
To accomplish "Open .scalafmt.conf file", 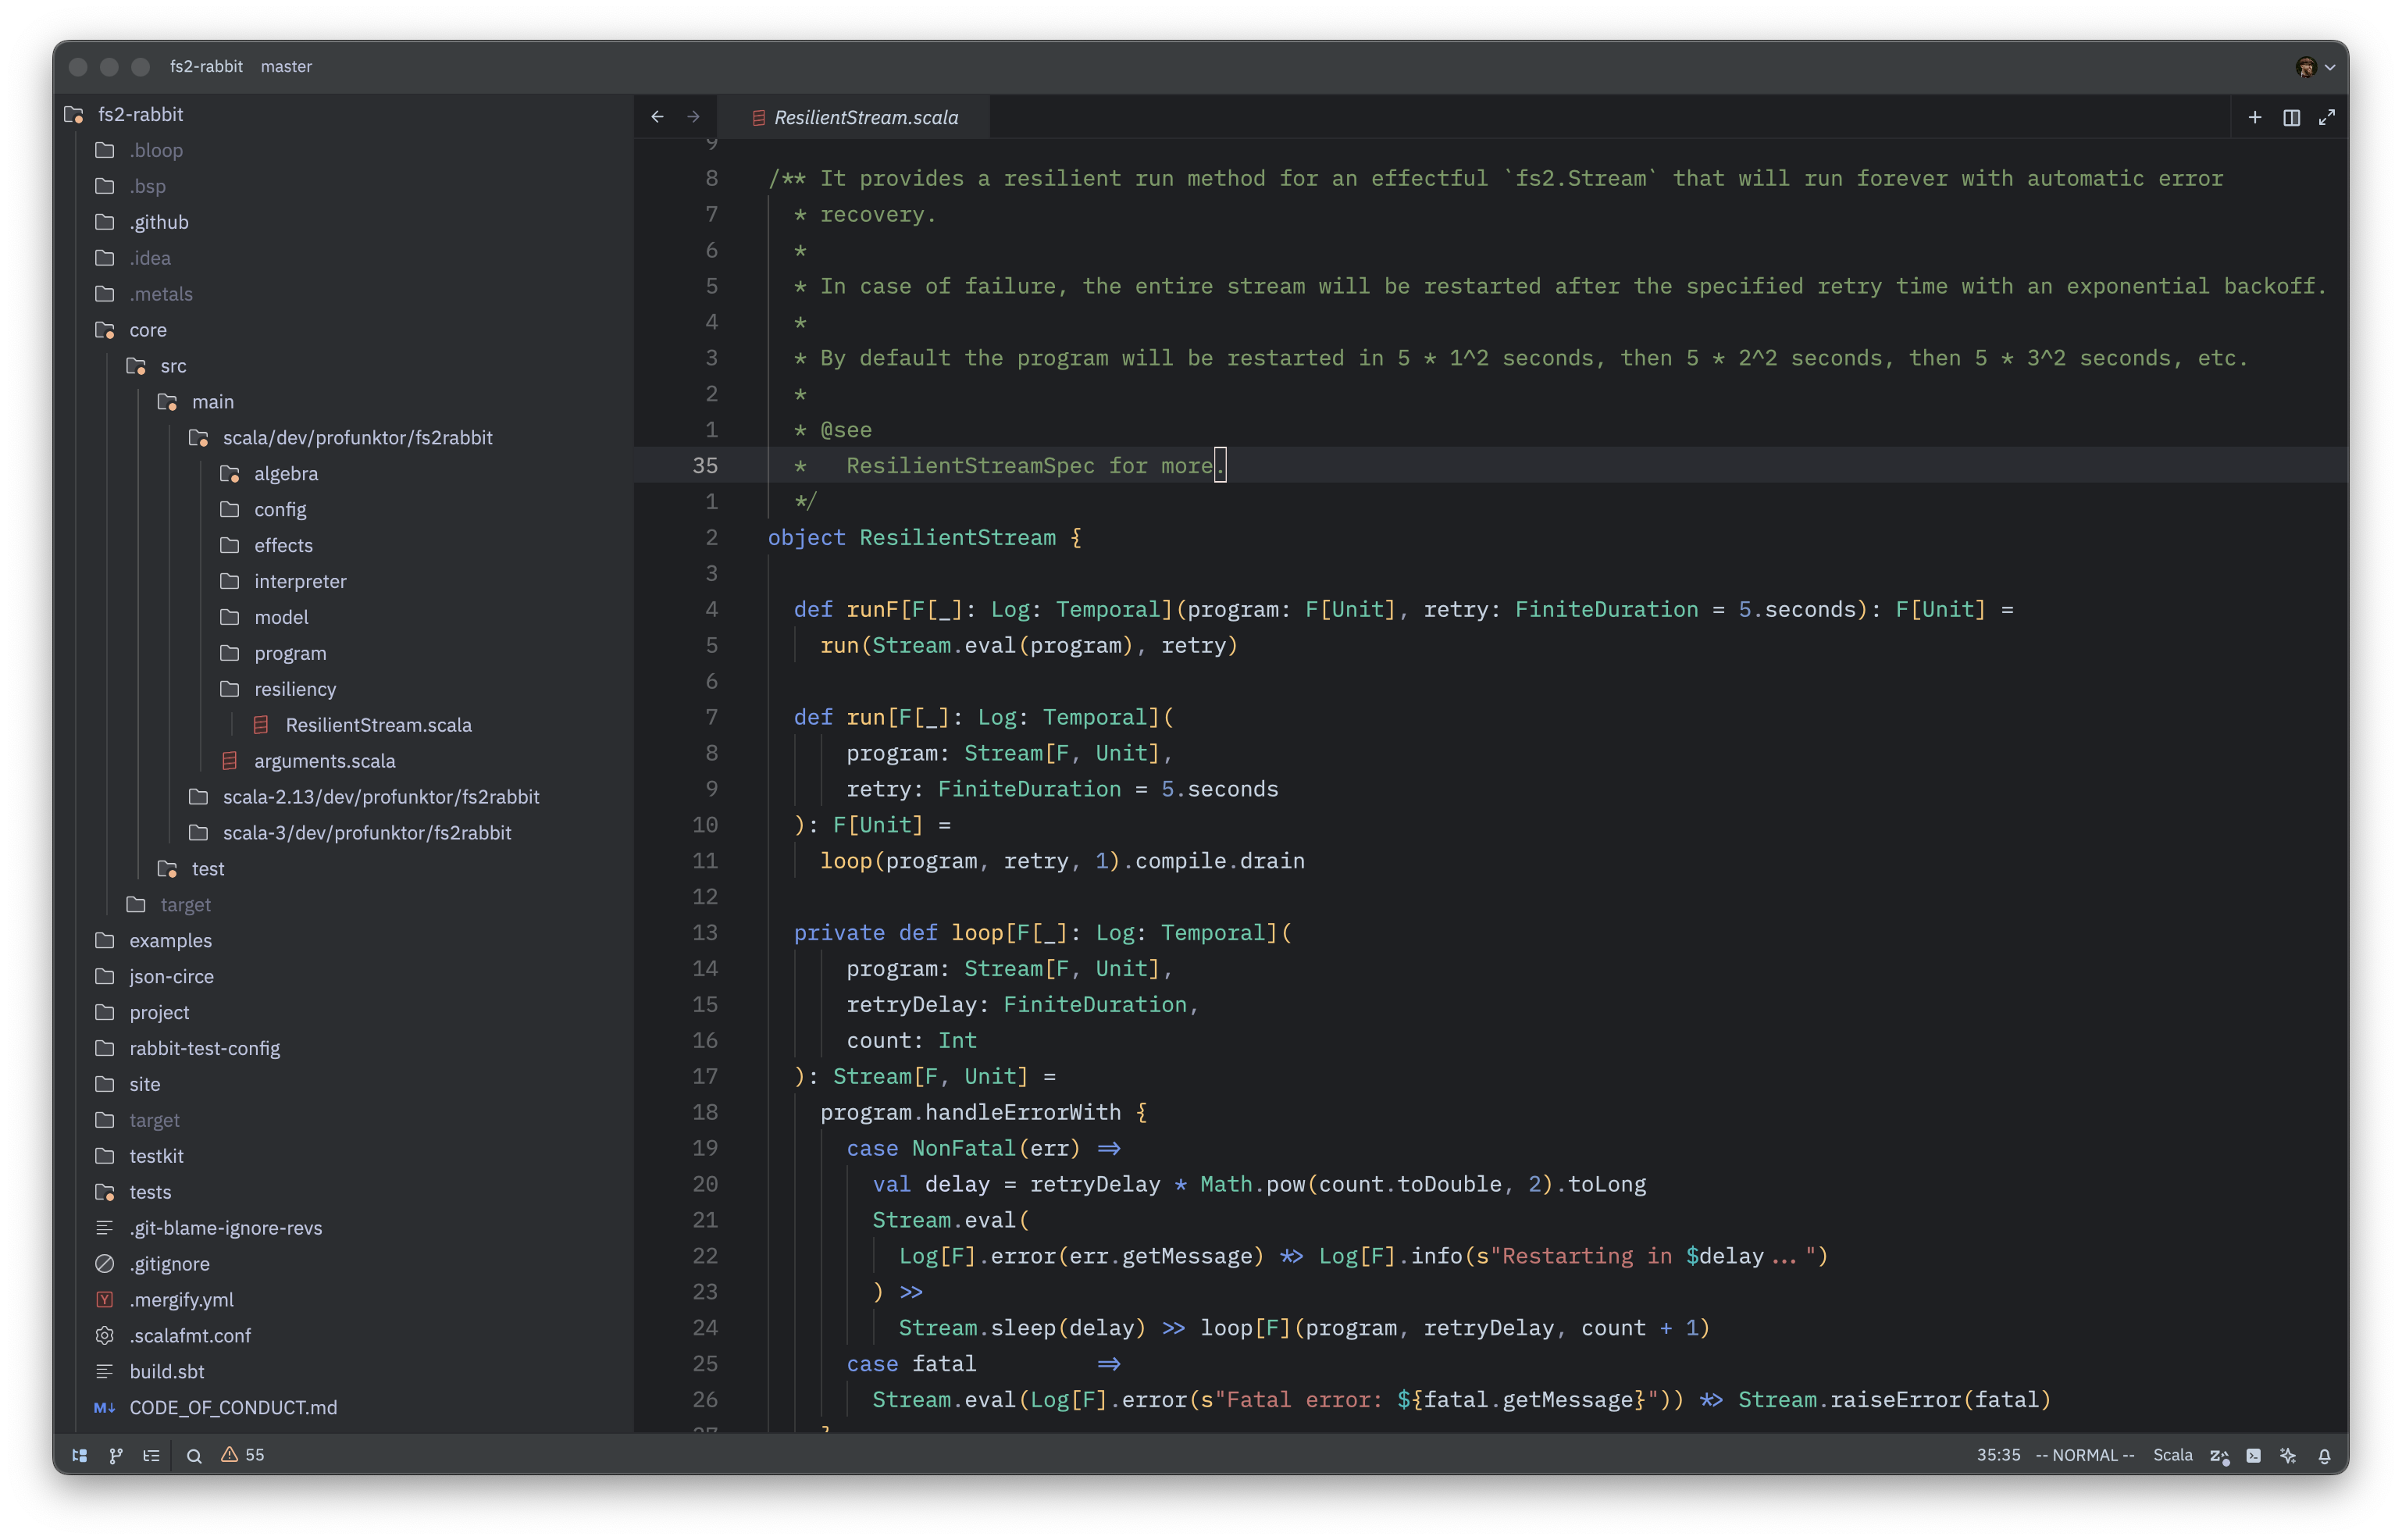I will (190, 1335).
